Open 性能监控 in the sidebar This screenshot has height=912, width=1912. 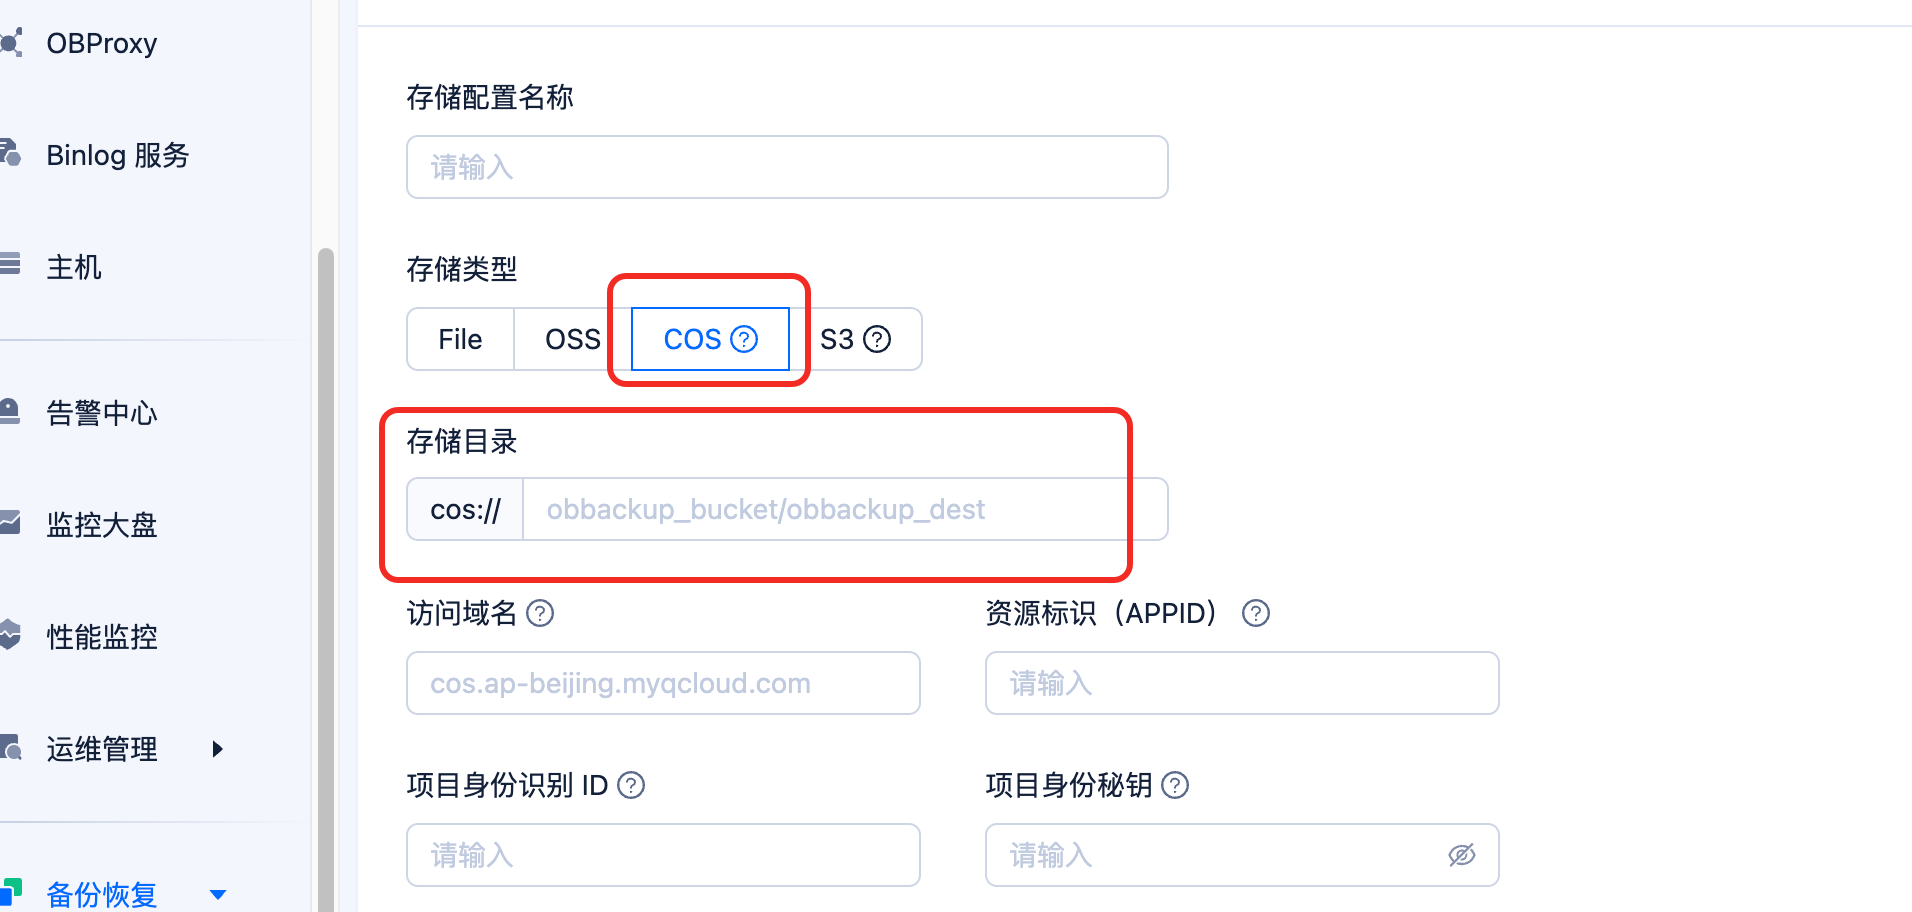[x=101, y=637]
